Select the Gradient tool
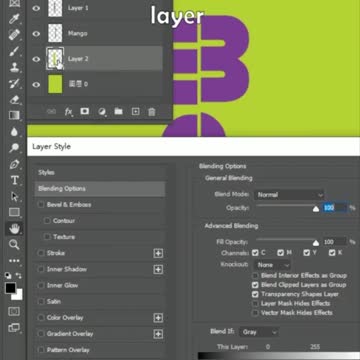 pyautogui.click(x=14, y=116)
